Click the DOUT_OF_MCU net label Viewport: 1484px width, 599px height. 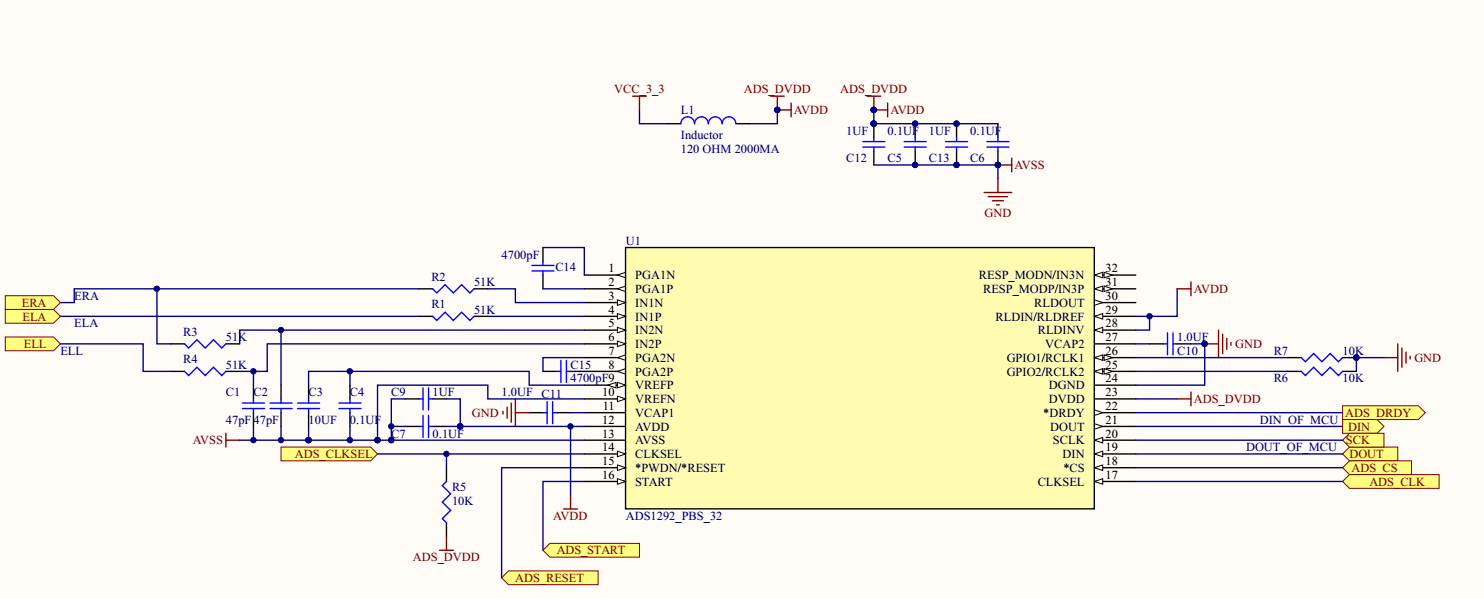click(1291, 447)
